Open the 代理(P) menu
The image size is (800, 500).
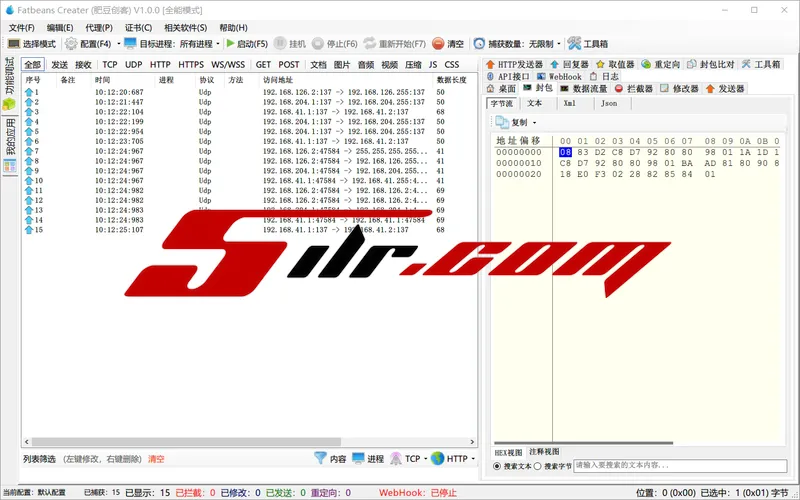[99, 28]
